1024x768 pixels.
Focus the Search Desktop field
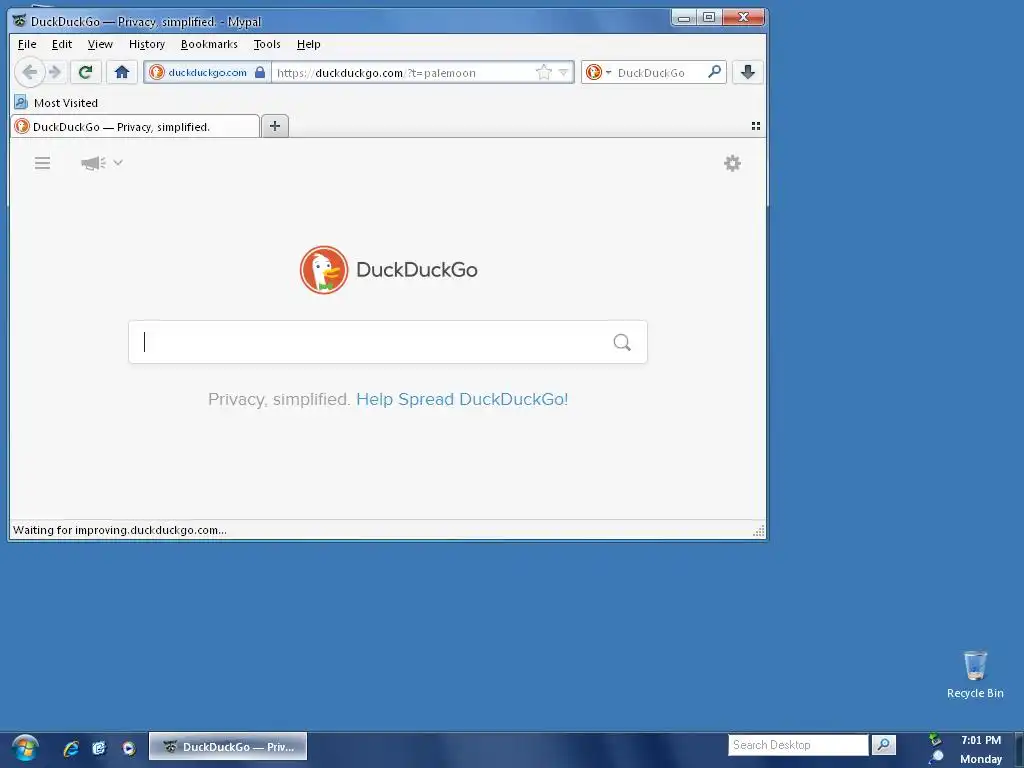pyautogui.click(x=798, y=745)
